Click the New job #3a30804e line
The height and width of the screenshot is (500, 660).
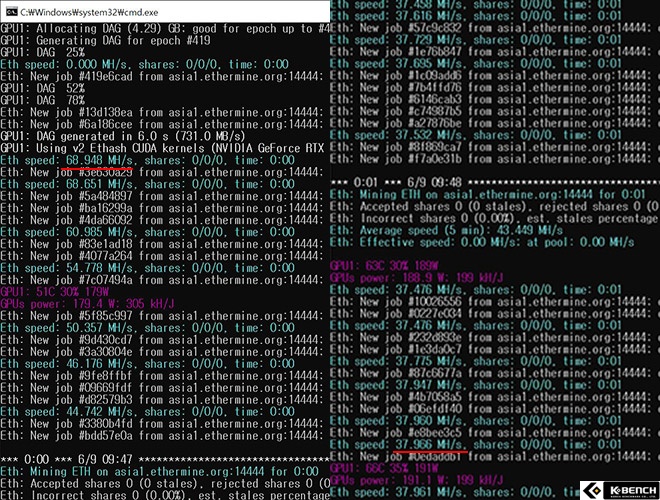point(162,352)
